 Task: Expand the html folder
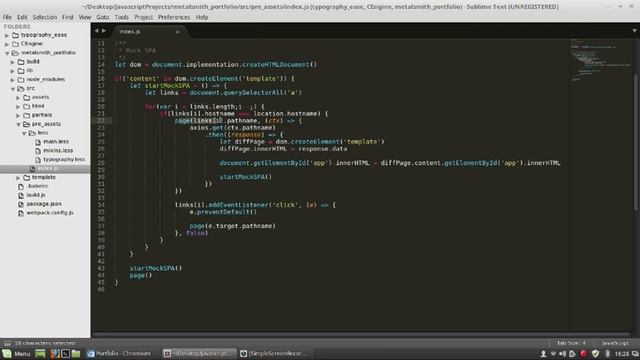click(x=18, y=107)
